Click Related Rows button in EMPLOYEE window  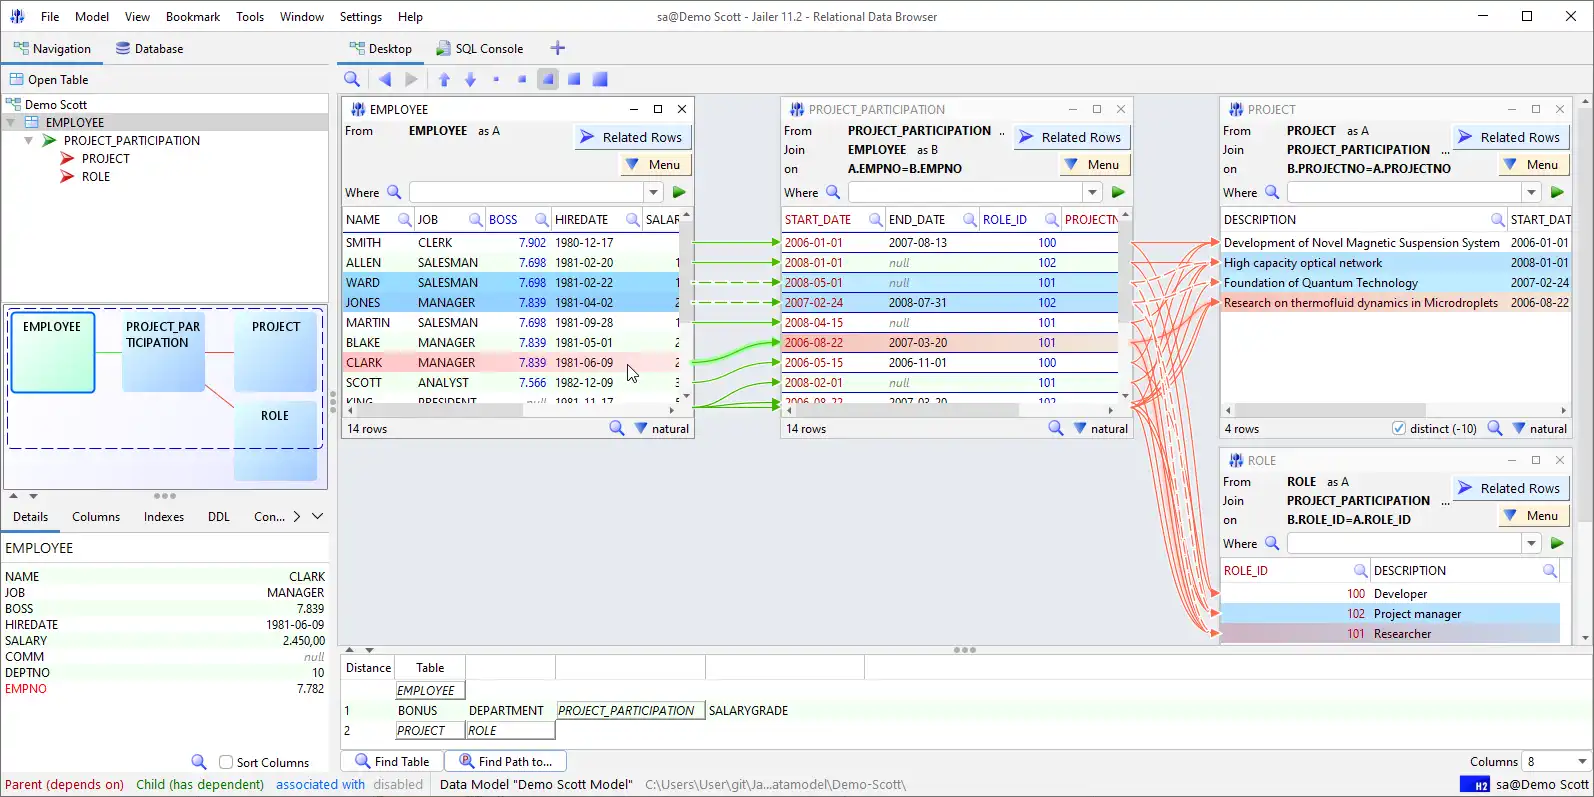coord(632,137)
